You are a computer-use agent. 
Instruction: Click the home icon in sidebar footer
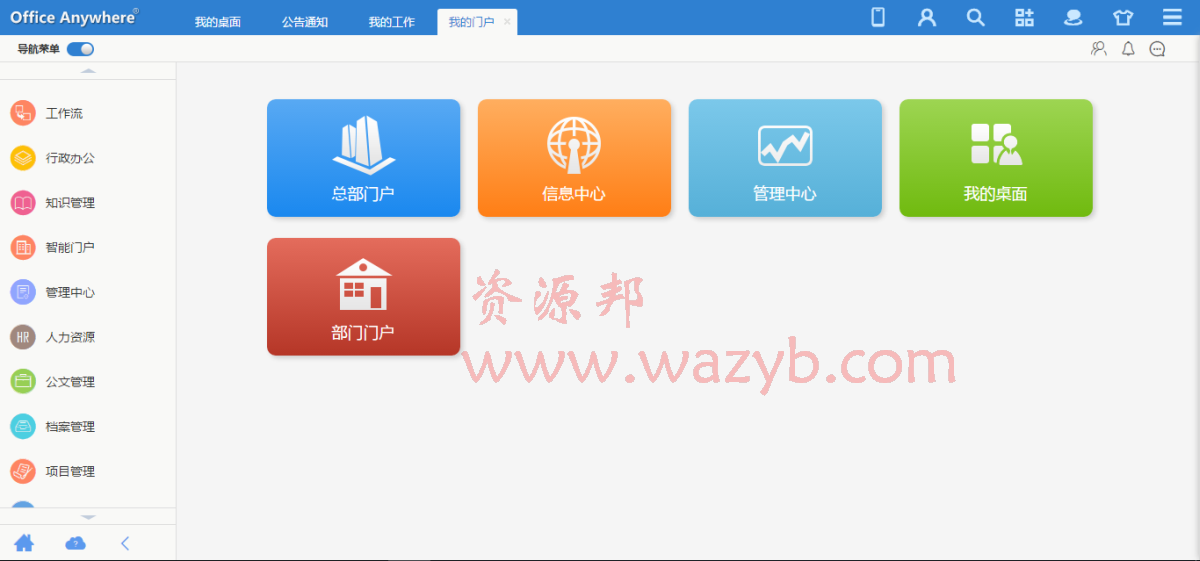point(24,543)
